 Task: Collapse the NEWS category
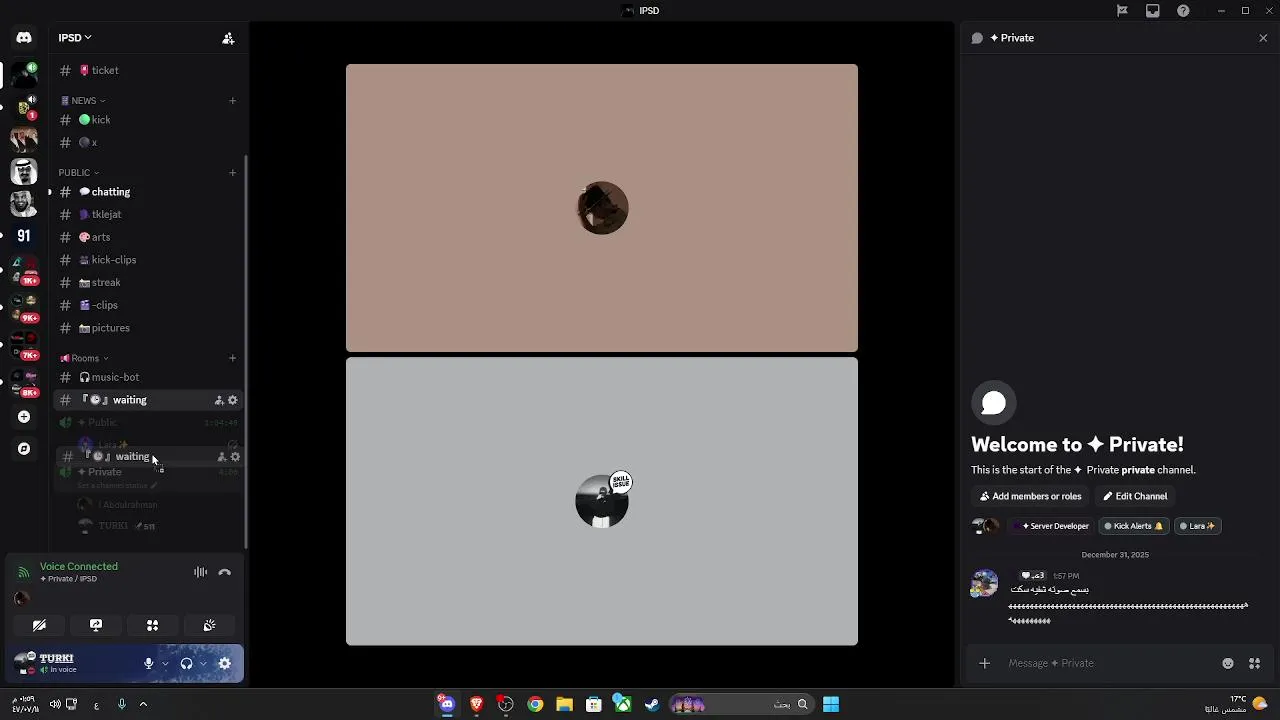tap(83, 100)
